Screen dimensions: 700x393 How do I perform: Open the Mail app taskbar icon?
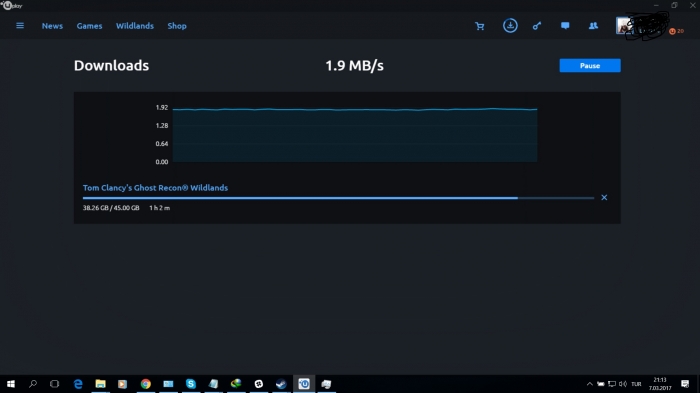pos(168,384)
